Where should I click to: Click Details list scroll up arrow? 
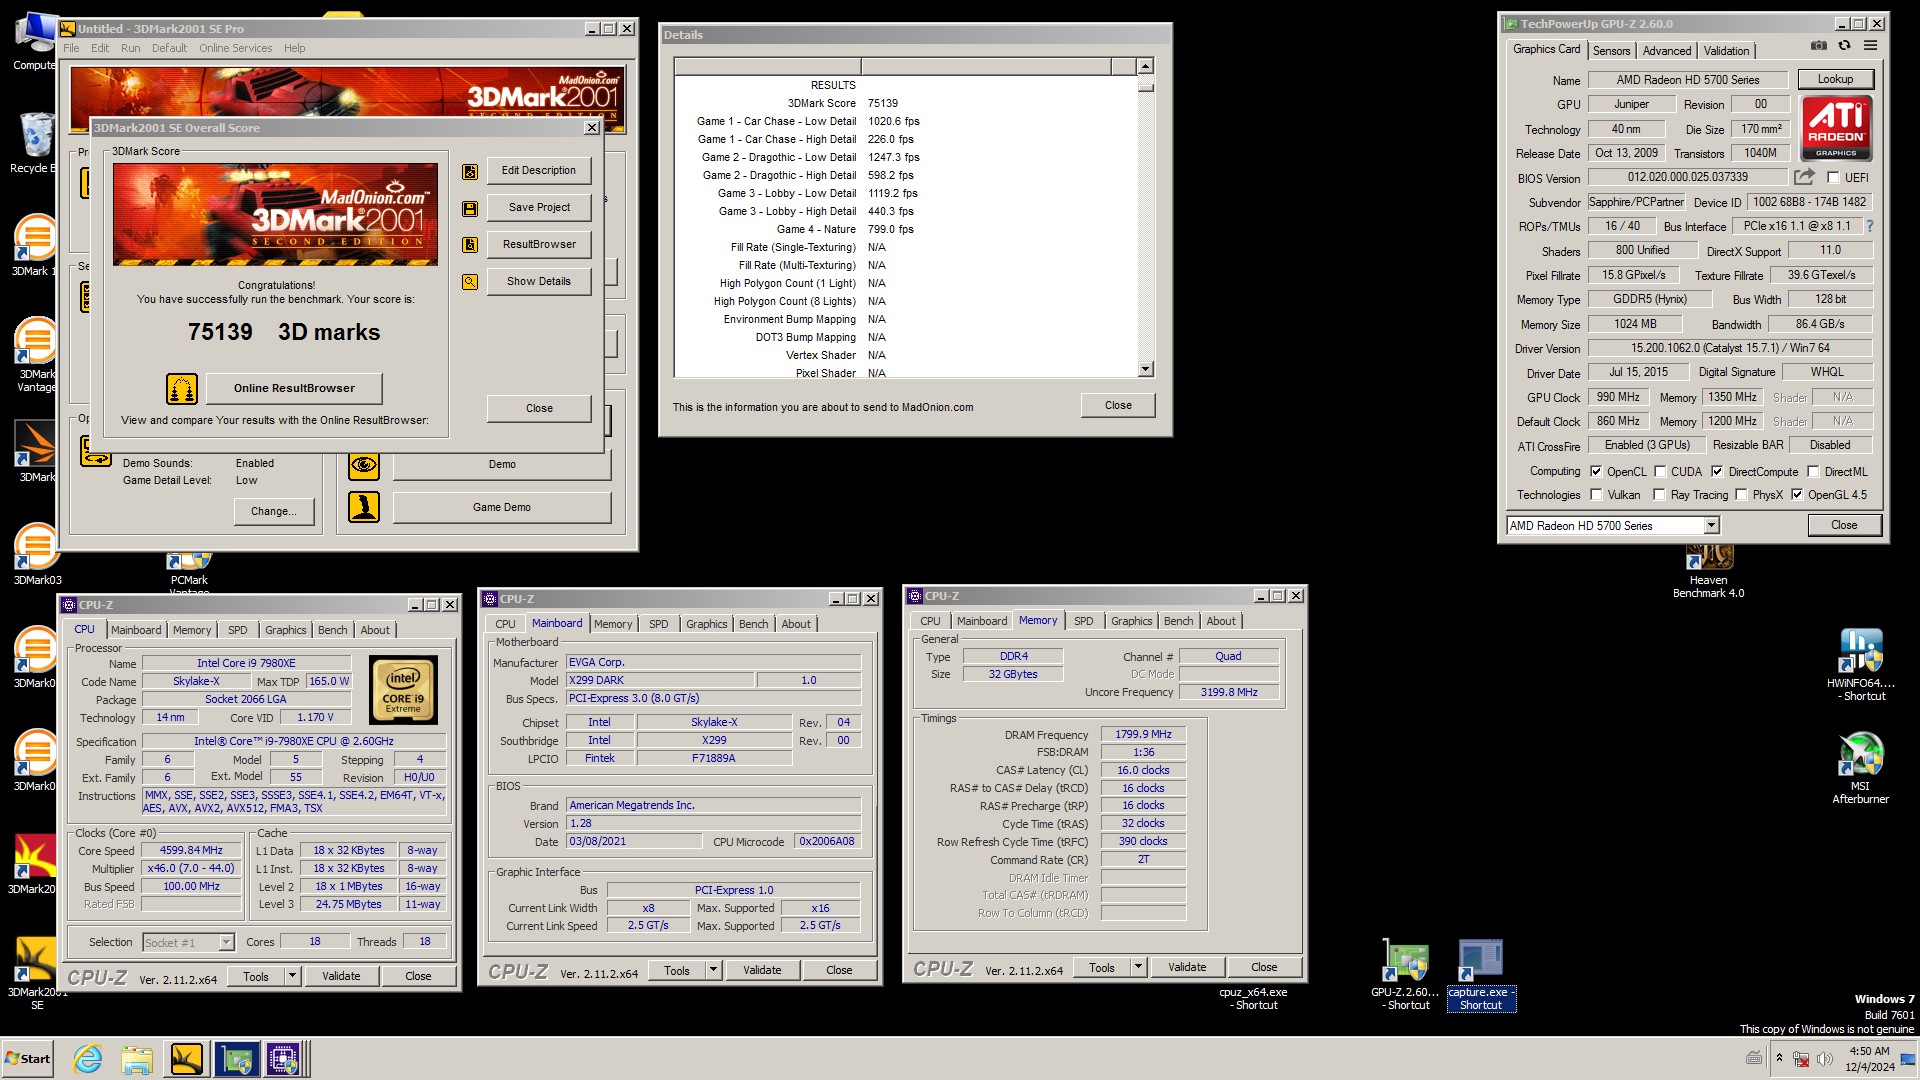[1146, 66]
